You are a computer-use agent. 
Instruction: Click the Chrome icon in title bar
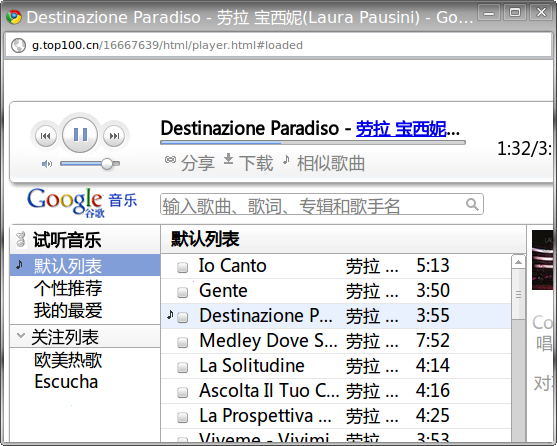(14, 17)
